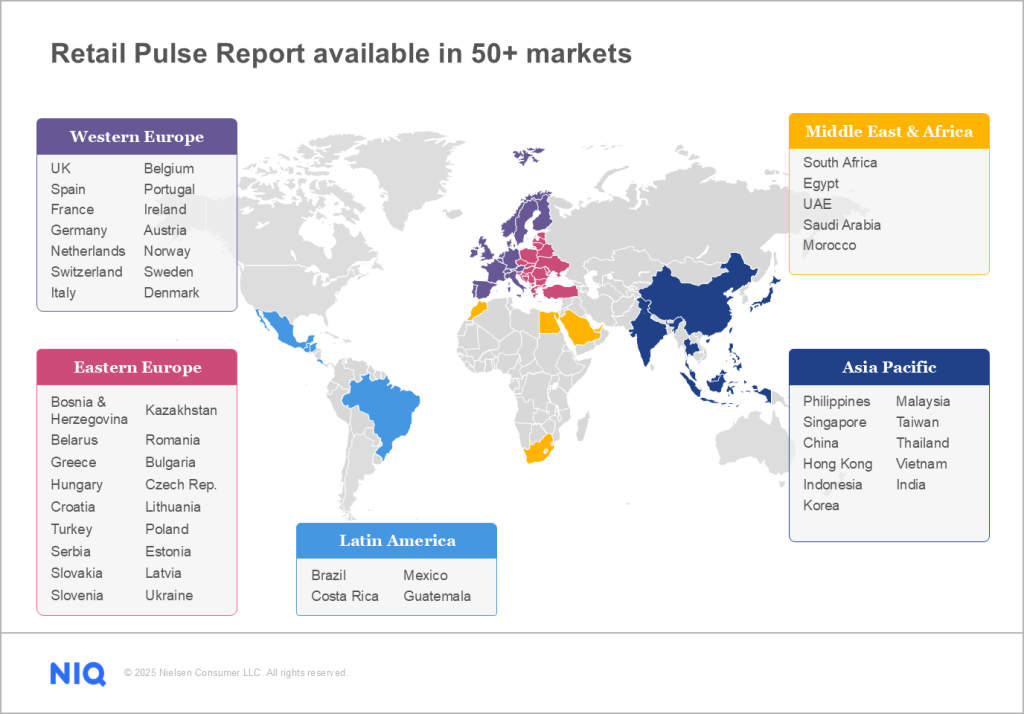Click the 'Indonesia' entry
The image size is (1024, 714).
[x=833, y=485]
